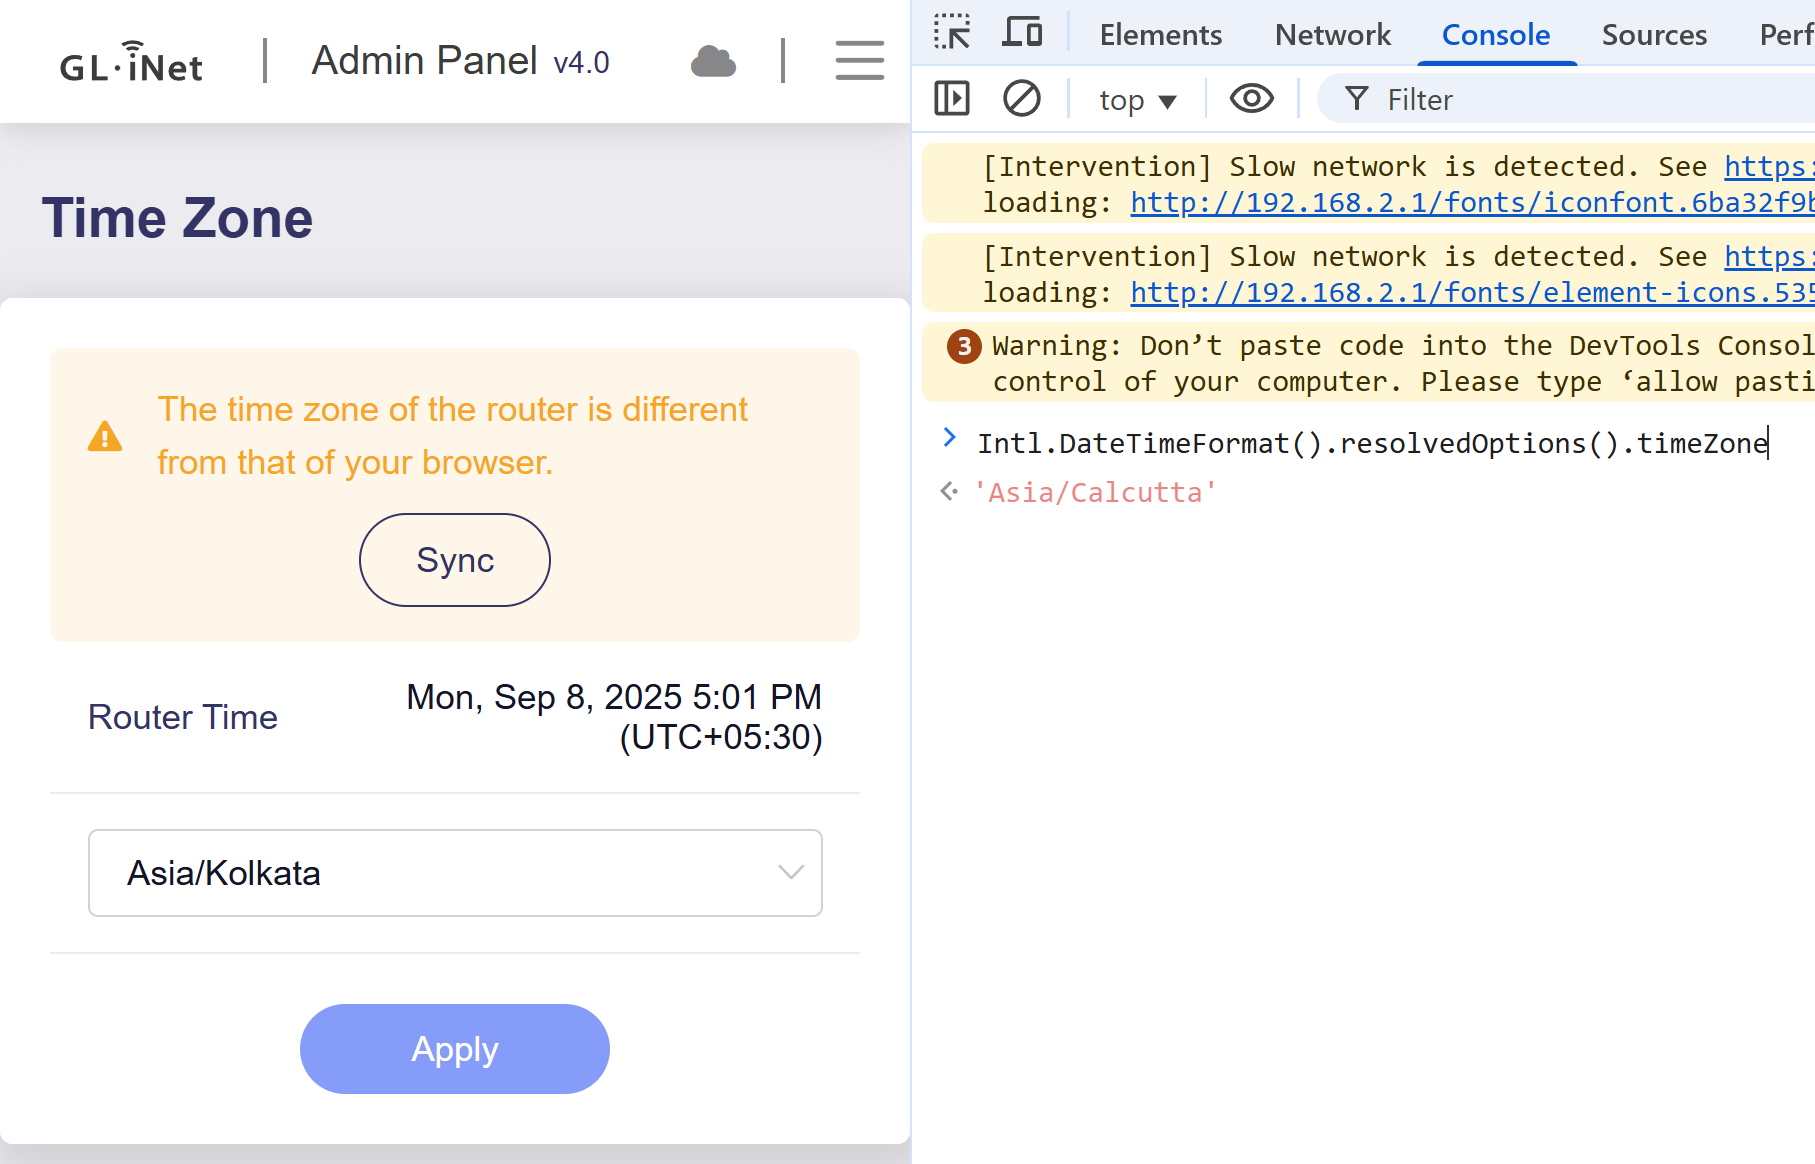
Task: Open the Sources tab
Action: (x=1654, y=35)
